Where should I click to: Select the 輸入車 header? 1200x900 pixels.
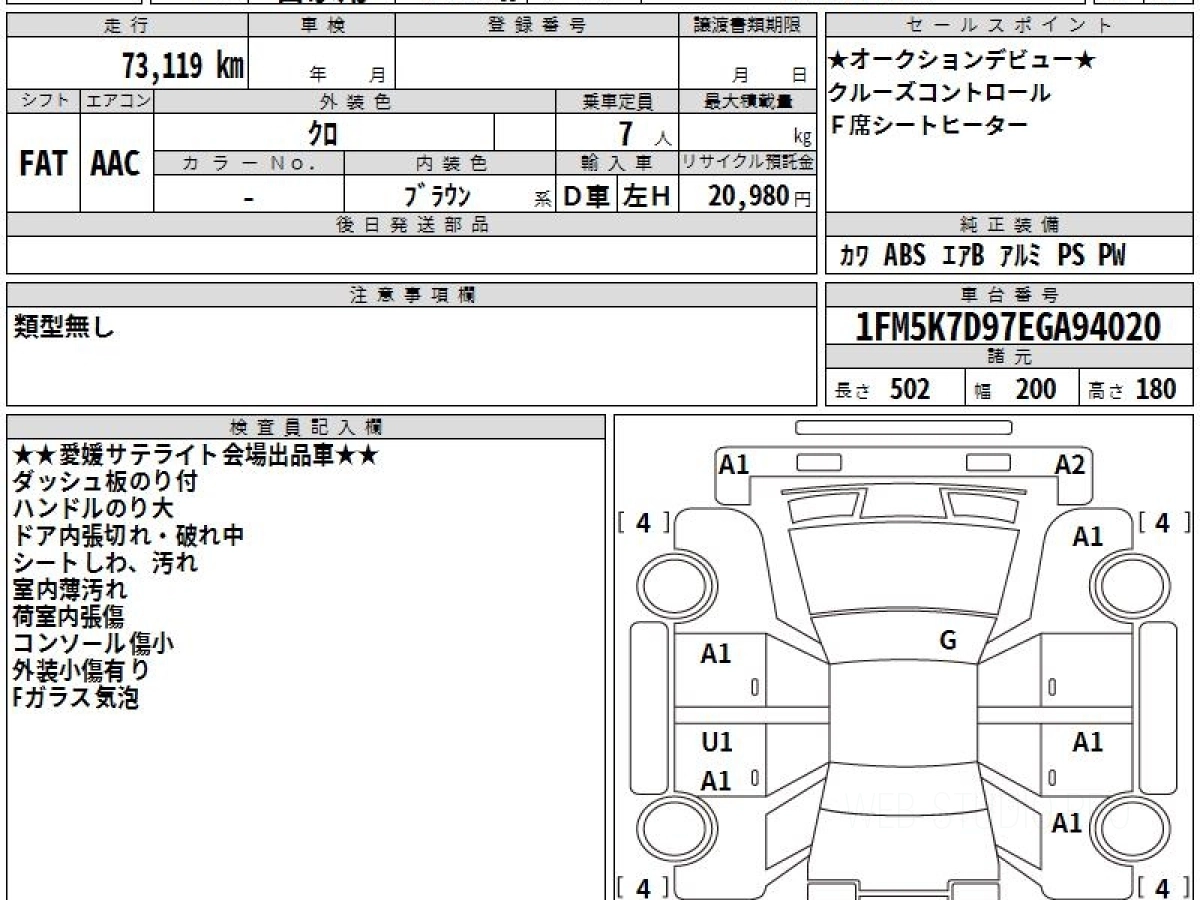(x=617, y=163)
